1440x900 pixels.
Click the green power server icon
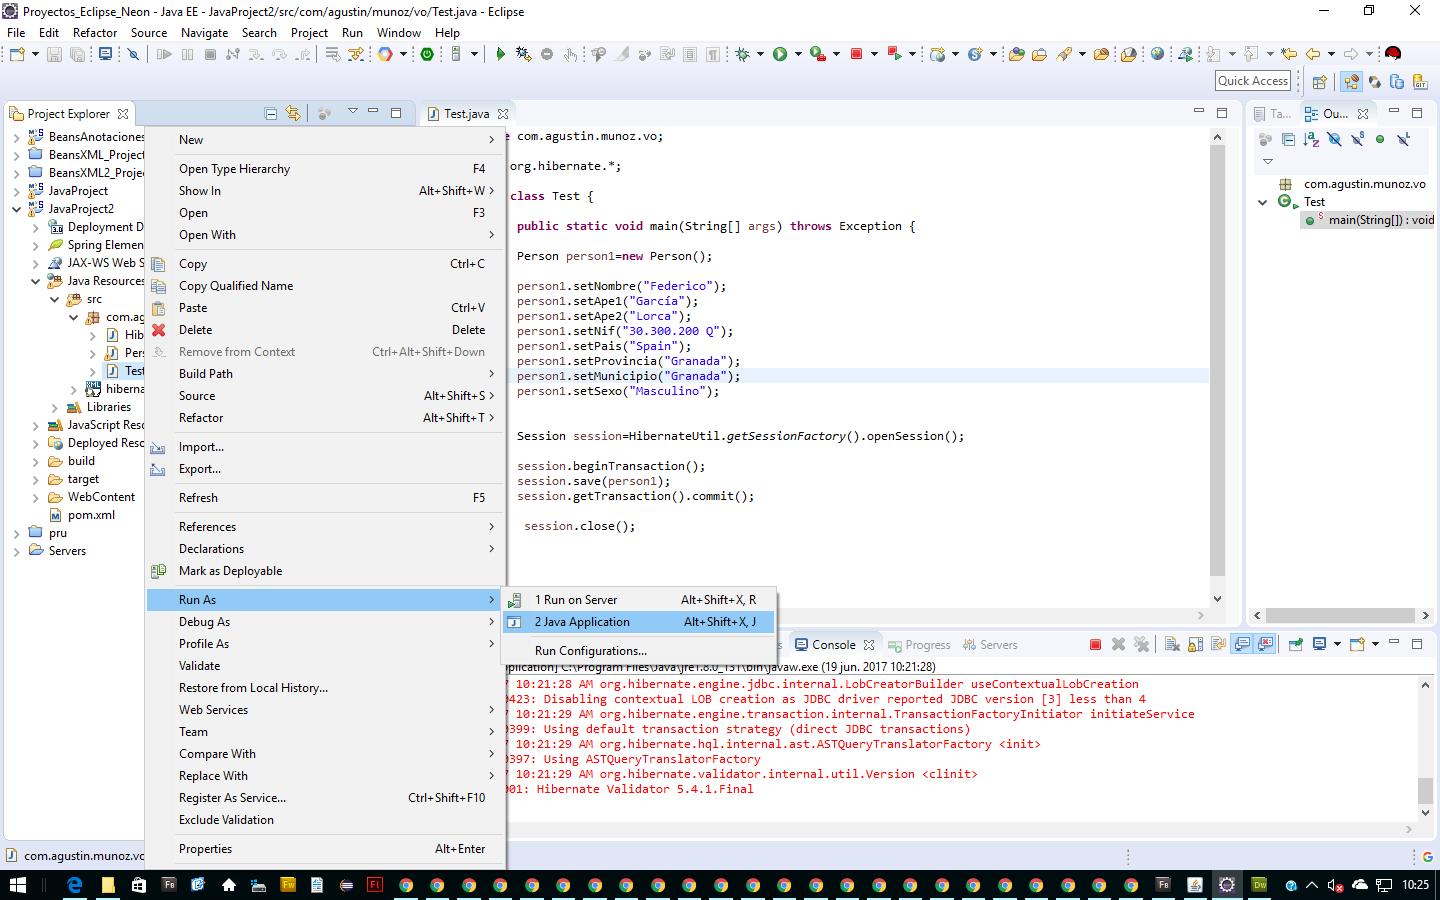click(x=427, y=54)
